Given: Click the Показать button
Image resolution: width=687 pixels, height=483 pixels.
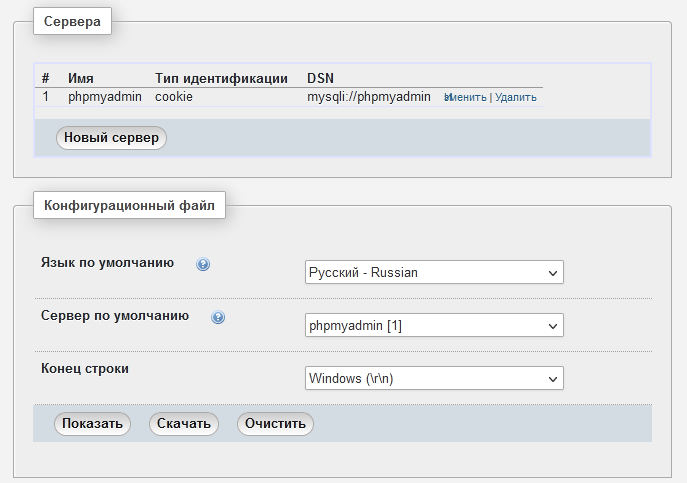Looking at the screenshot, I should (x=92, y=424).
